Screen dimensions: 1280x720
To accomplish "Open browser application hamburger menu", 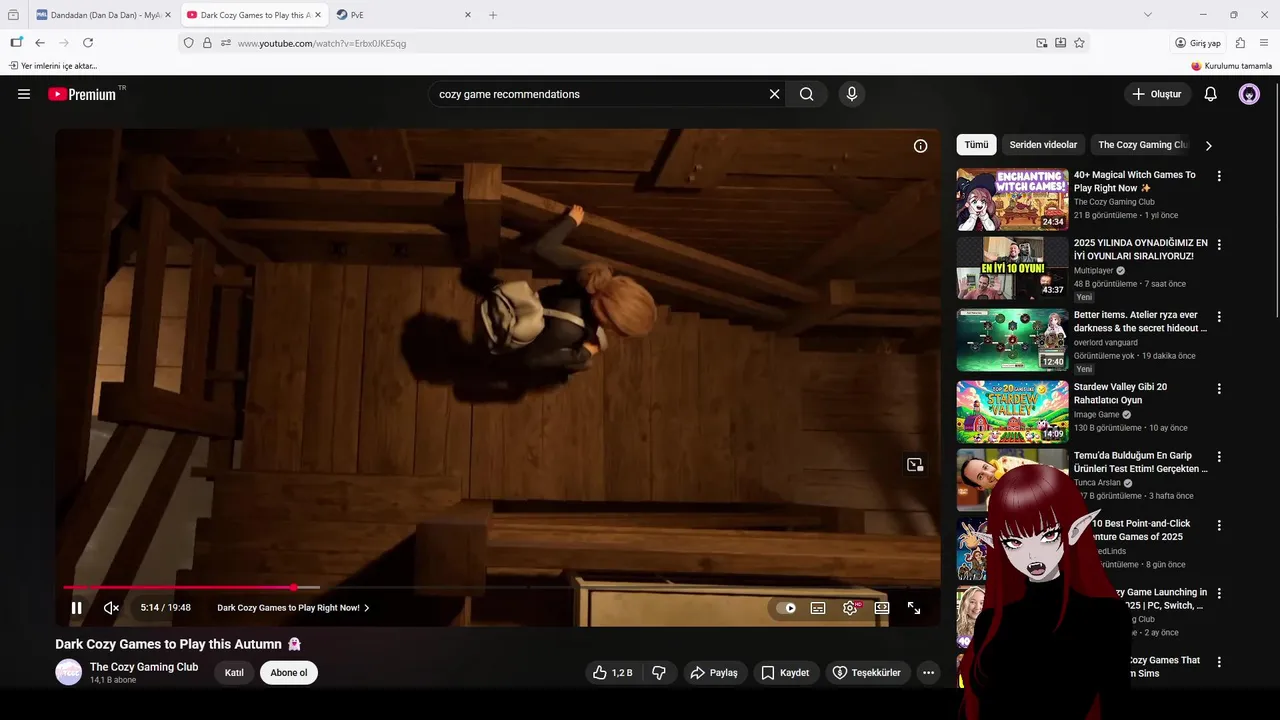I will click(1265, 43).
